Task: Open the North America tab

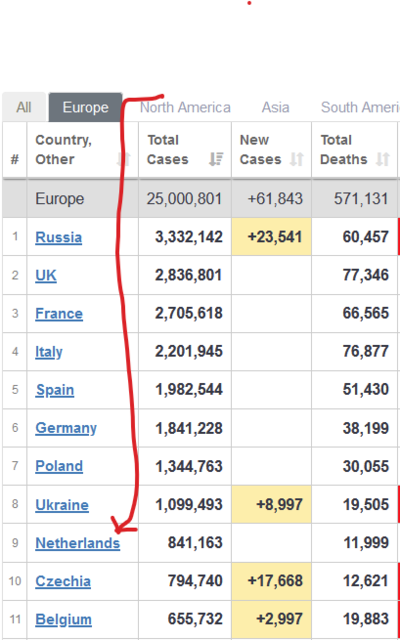Action: click(185, 107)
